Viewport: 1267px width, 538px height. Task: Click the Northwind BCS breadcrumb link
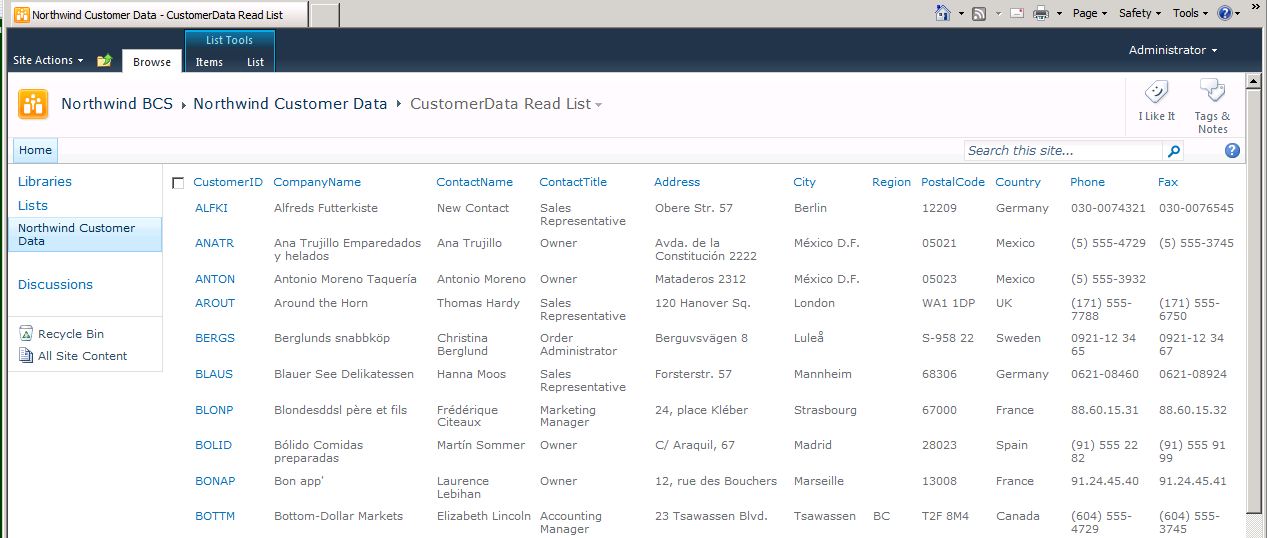pyautogui.click(x=117, y=104)
